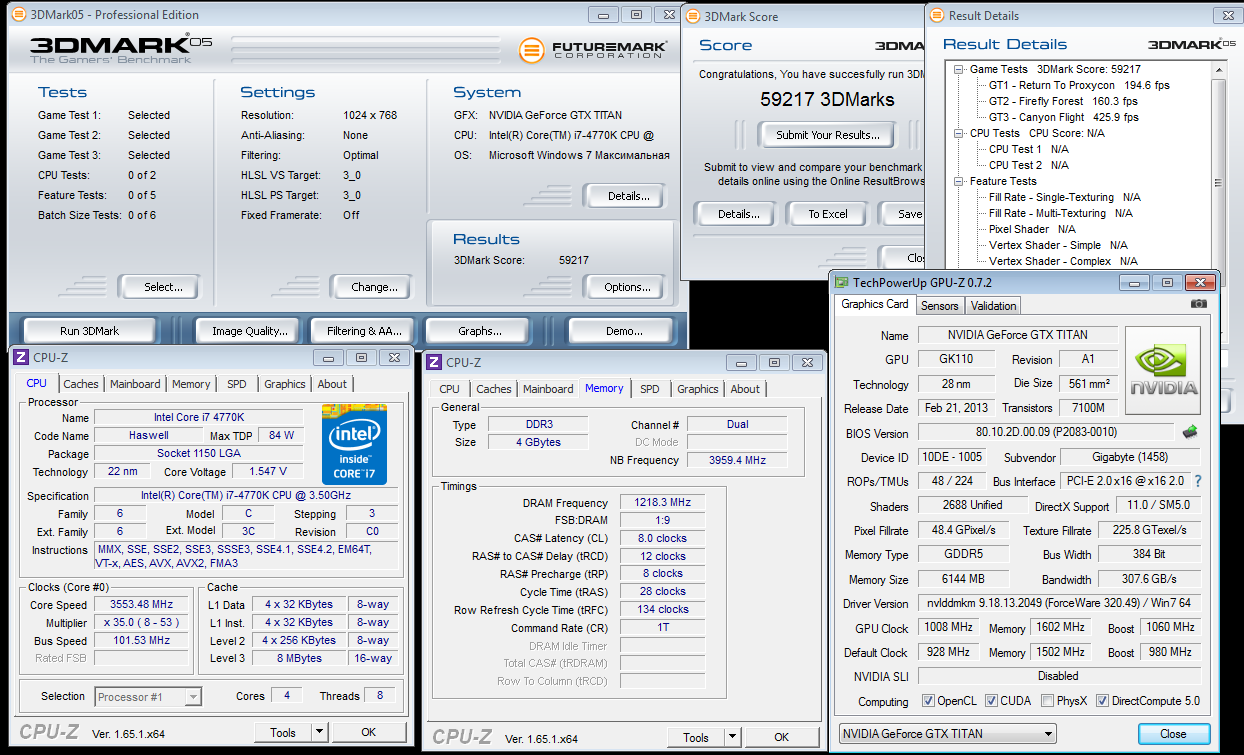
Task: Click the System Details... button
Action: (629, 196)
